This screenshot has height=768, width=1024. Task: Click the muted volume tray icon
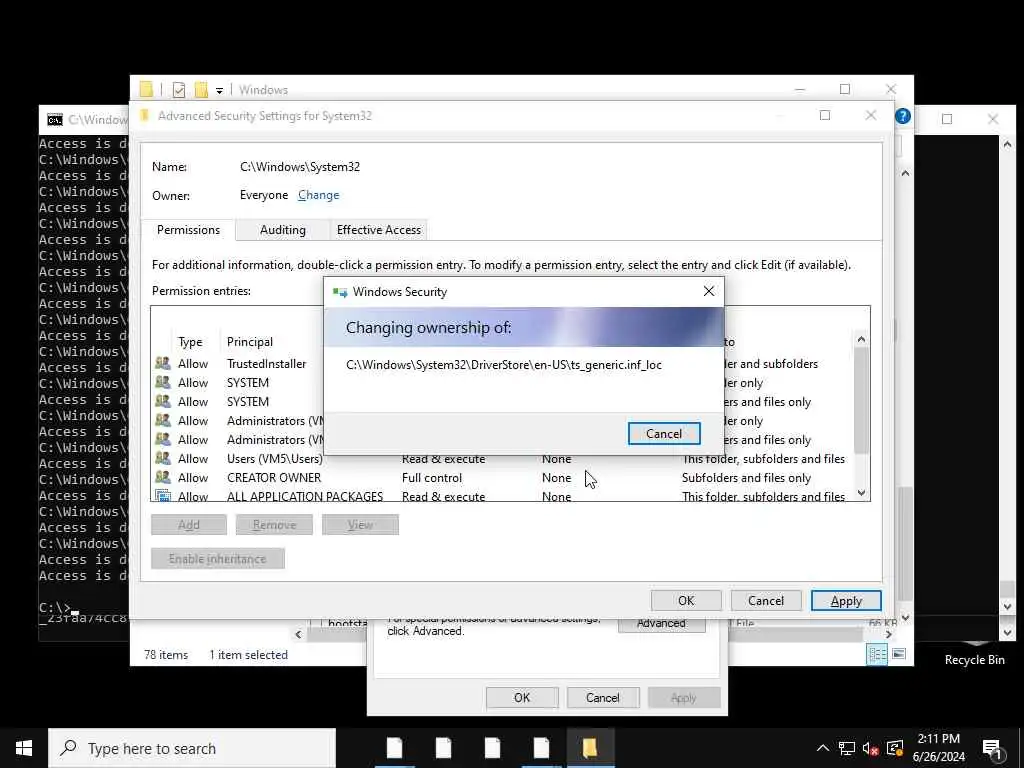(870, 749)
